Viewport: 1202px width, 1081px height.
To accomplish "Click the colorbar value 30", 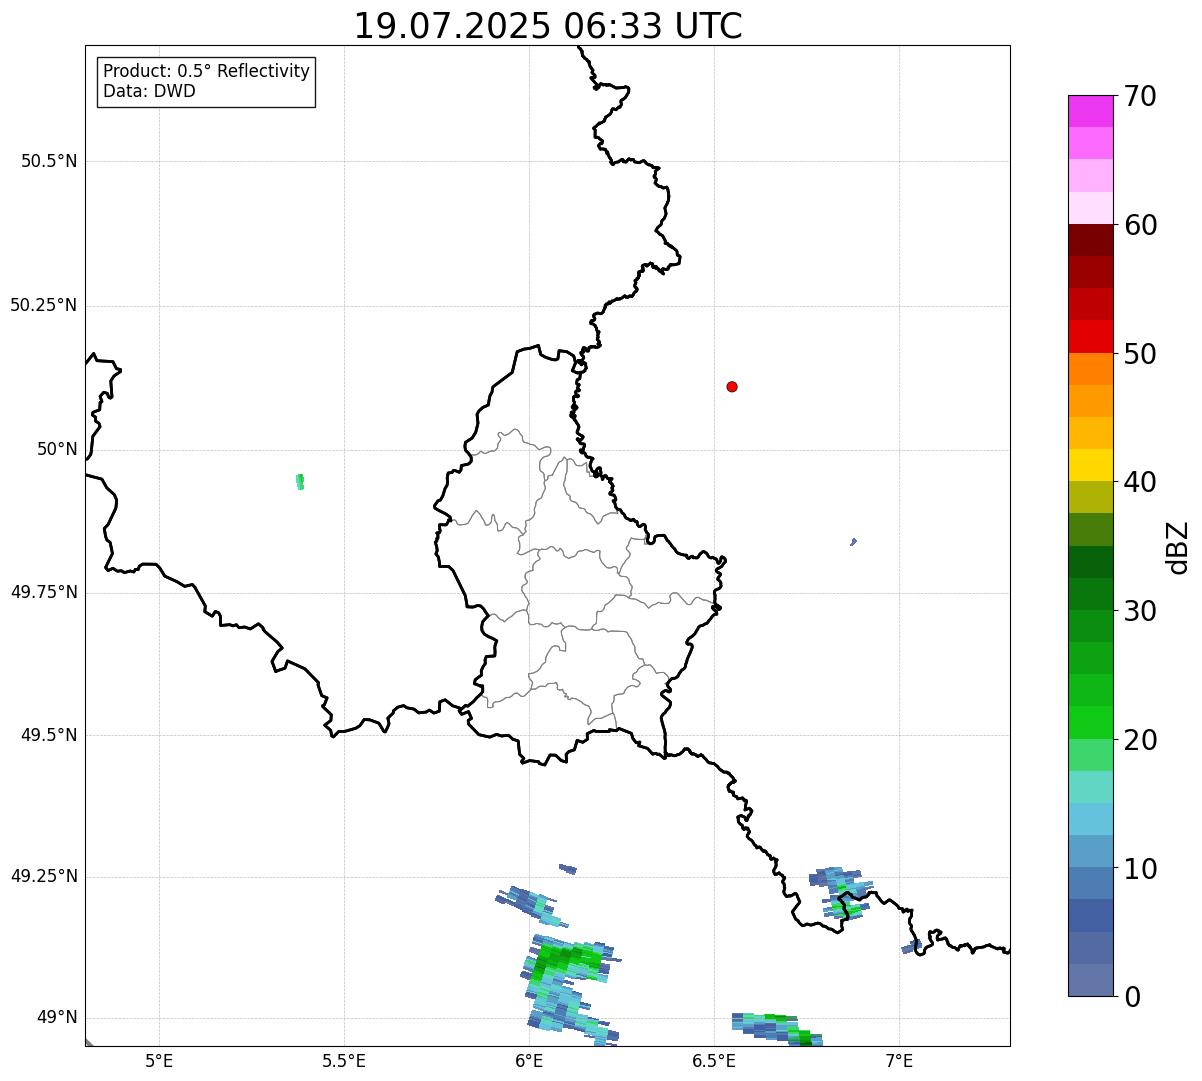I will point(1140,611).
